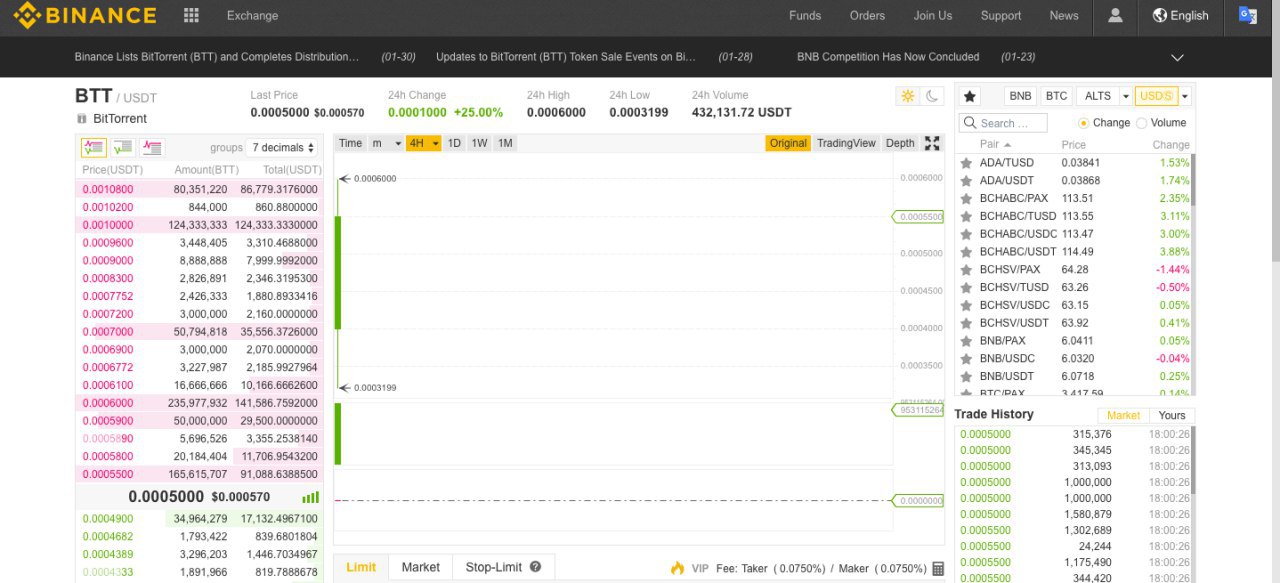Open the Funds menu
This screenshot has width=1280, height=583.
tap(805, 15)
